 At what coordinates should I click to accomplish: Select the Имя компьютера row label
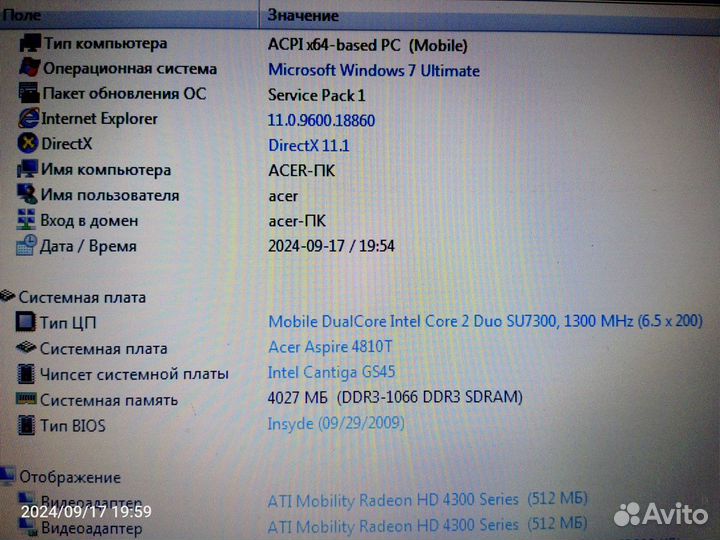click(x=106, y=170)
